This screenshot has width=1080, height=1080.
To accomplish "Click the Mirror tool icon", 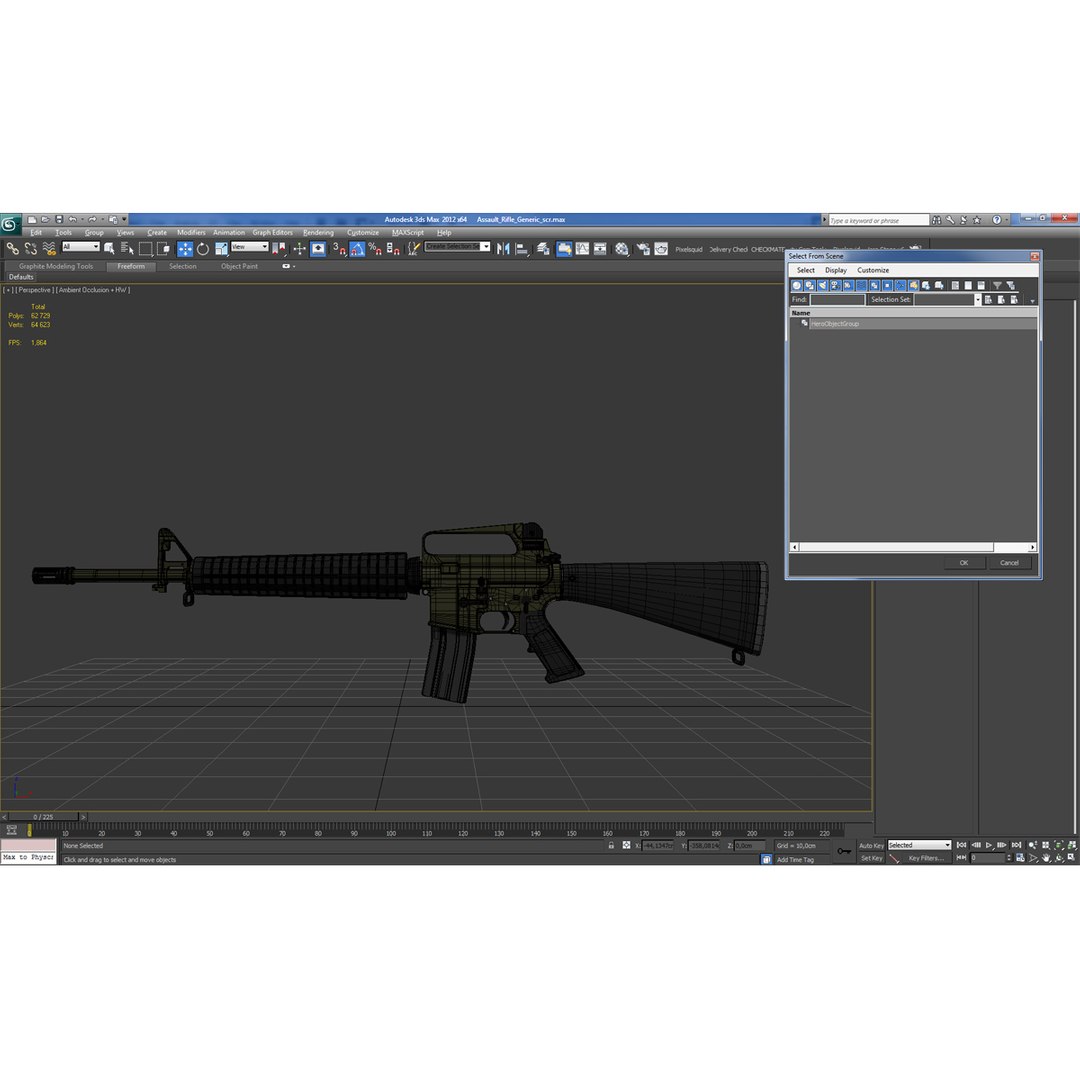I will pos(503,249).
